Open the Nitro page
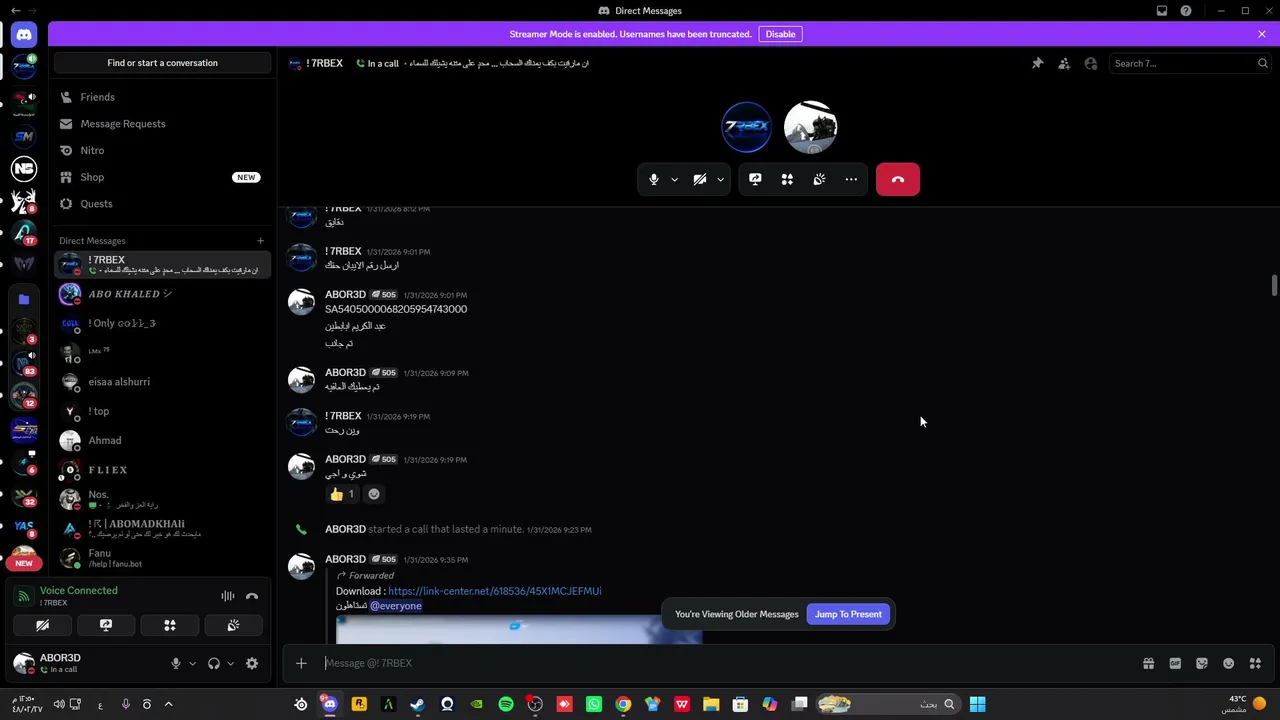 click(163, 150)
